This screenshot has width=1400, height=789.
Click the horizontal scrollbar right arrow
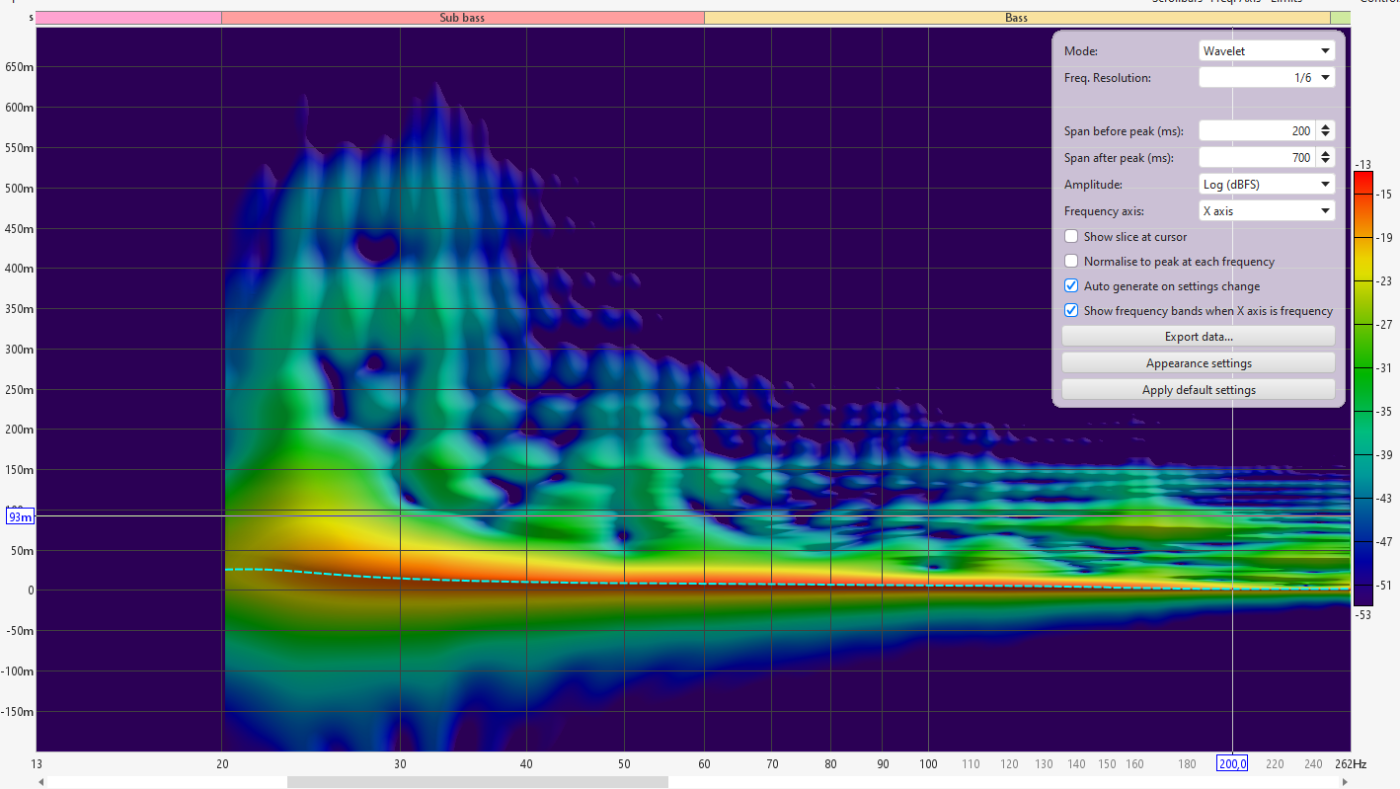[1345, 782]
